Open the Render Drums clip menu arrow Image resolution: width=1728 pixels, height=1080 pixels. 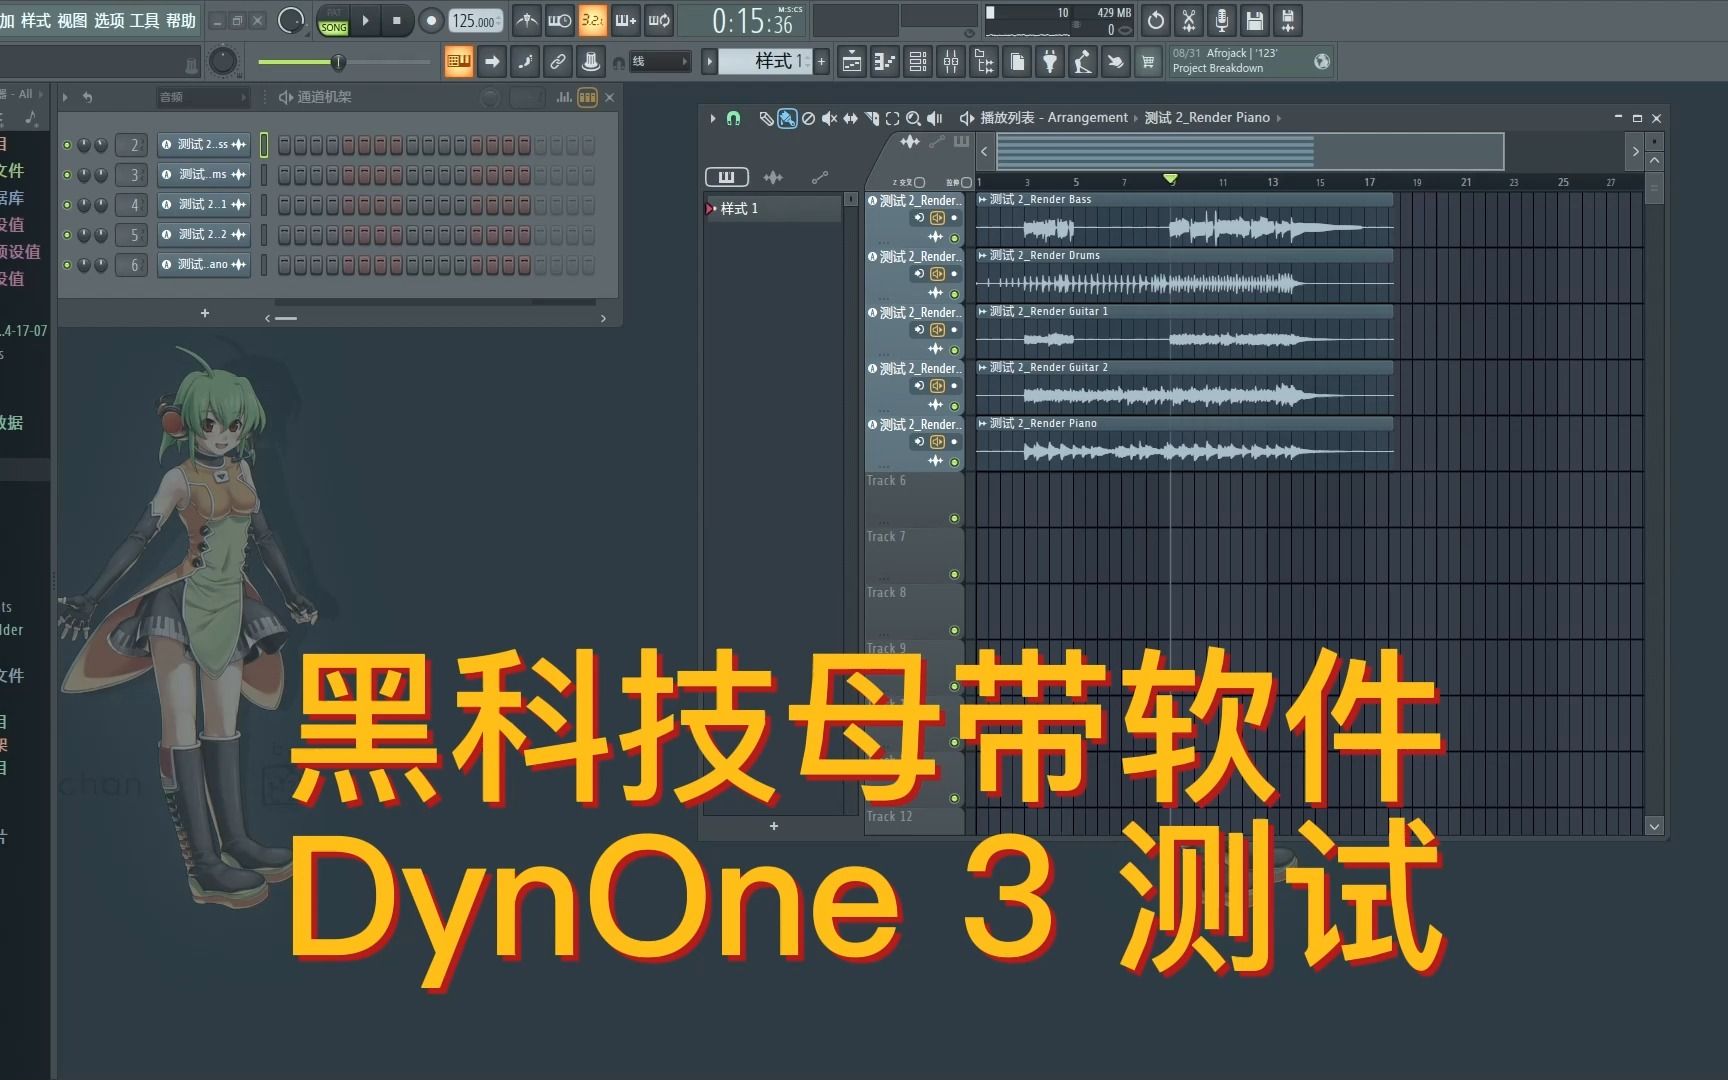[x=983, y=256]
